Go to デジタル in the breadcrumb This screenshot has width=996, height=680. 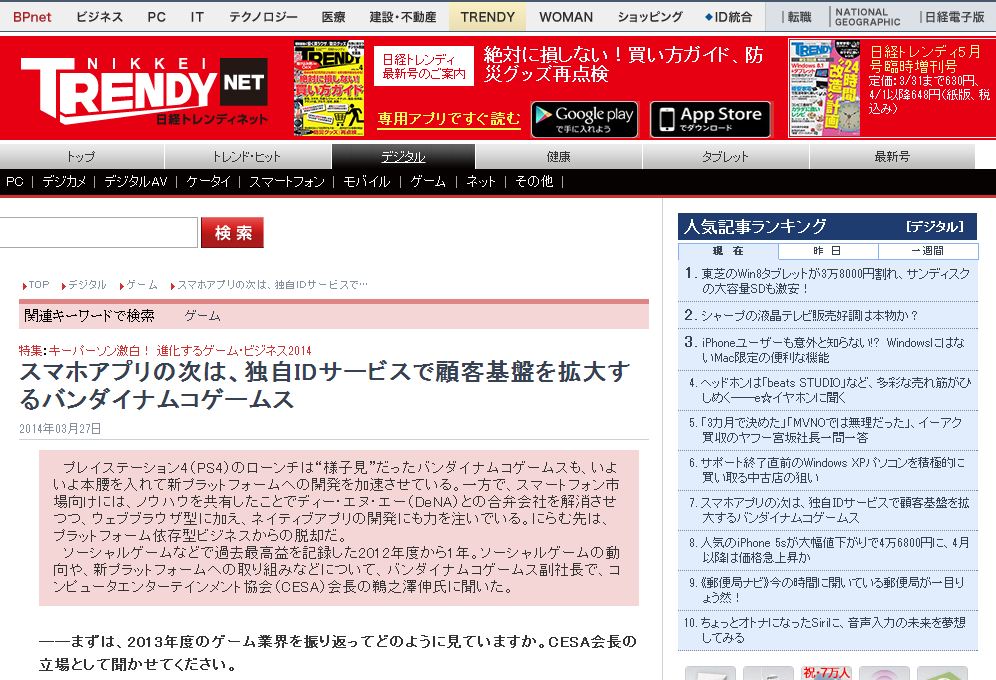87,284
